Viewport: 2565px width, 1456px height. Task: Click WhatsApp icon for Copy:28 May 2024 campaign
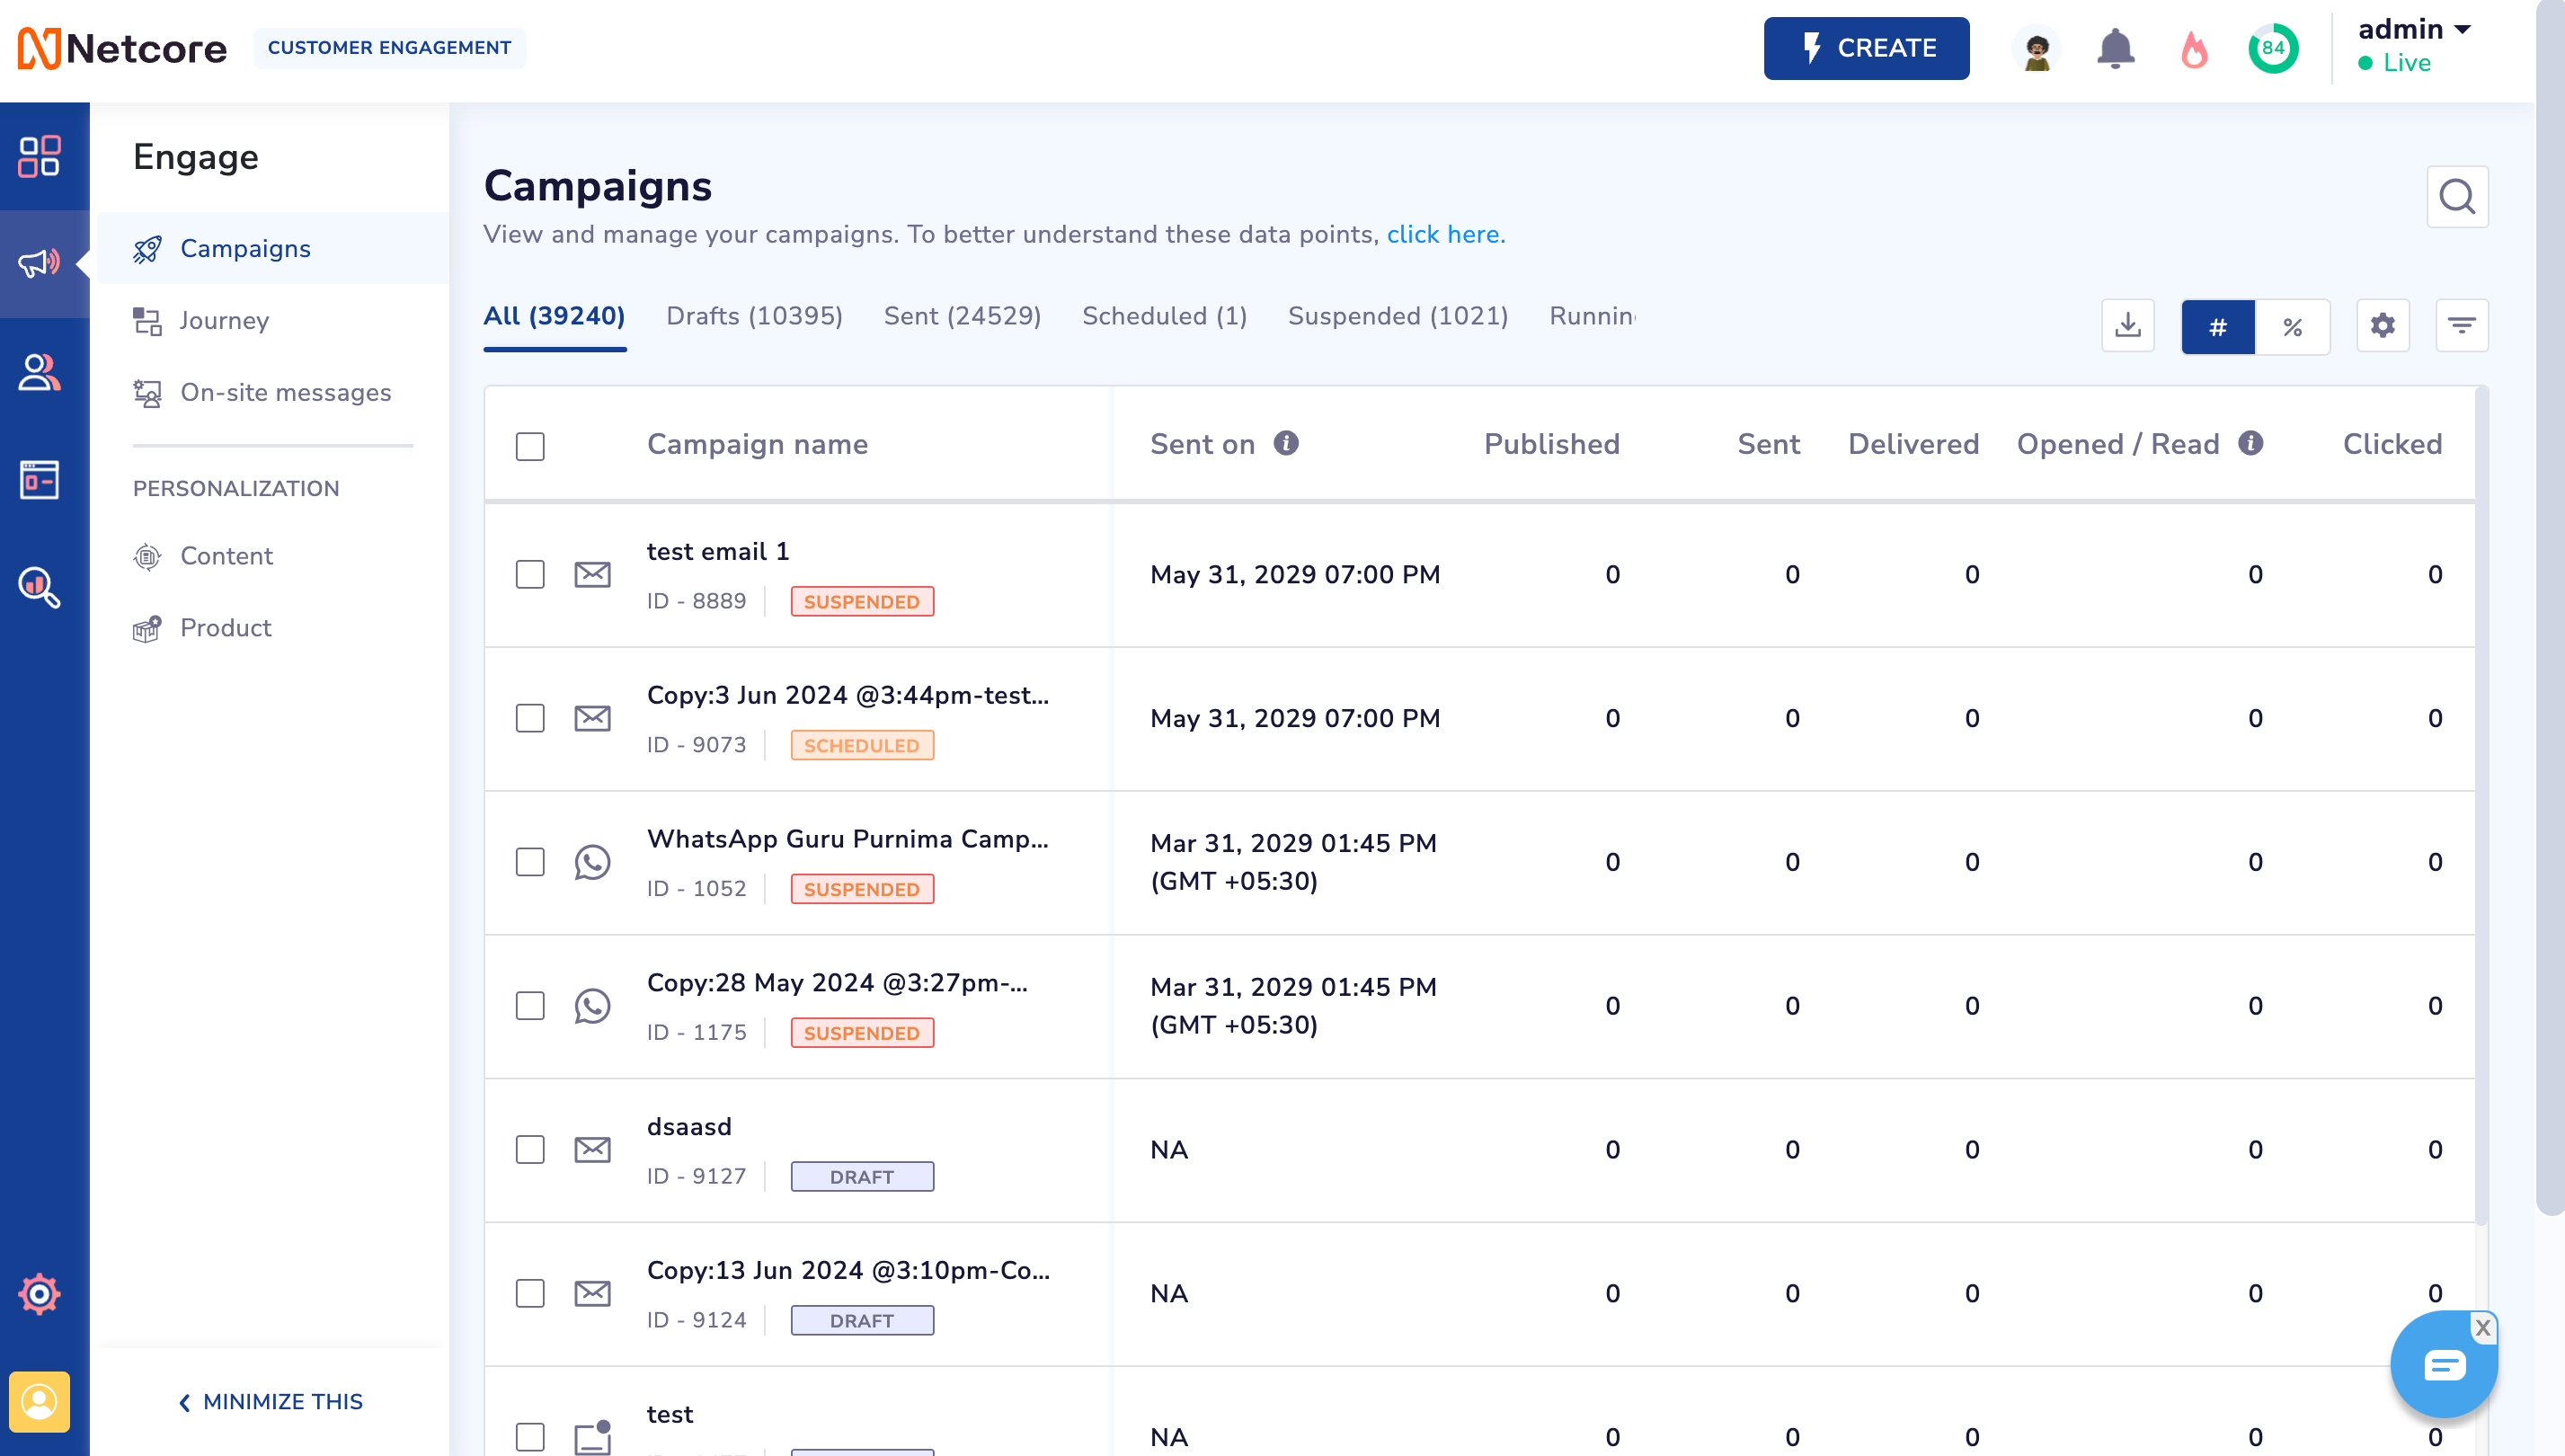592,1006
